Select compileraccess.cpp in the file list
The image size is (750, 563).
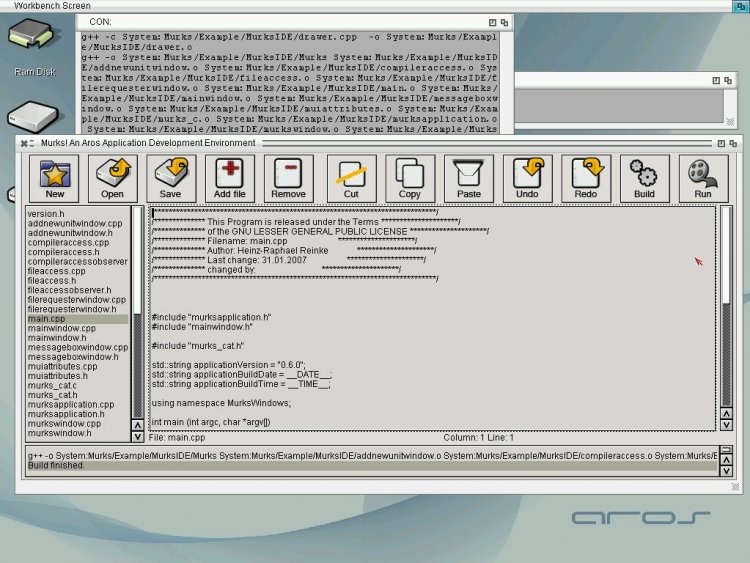point(77,243)
